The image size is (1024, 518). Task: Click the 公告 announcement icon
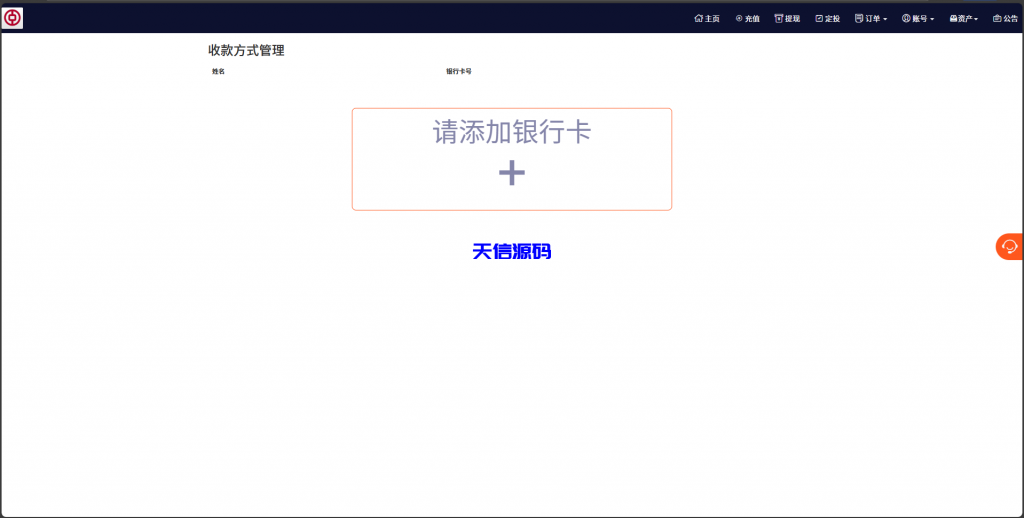997,18
